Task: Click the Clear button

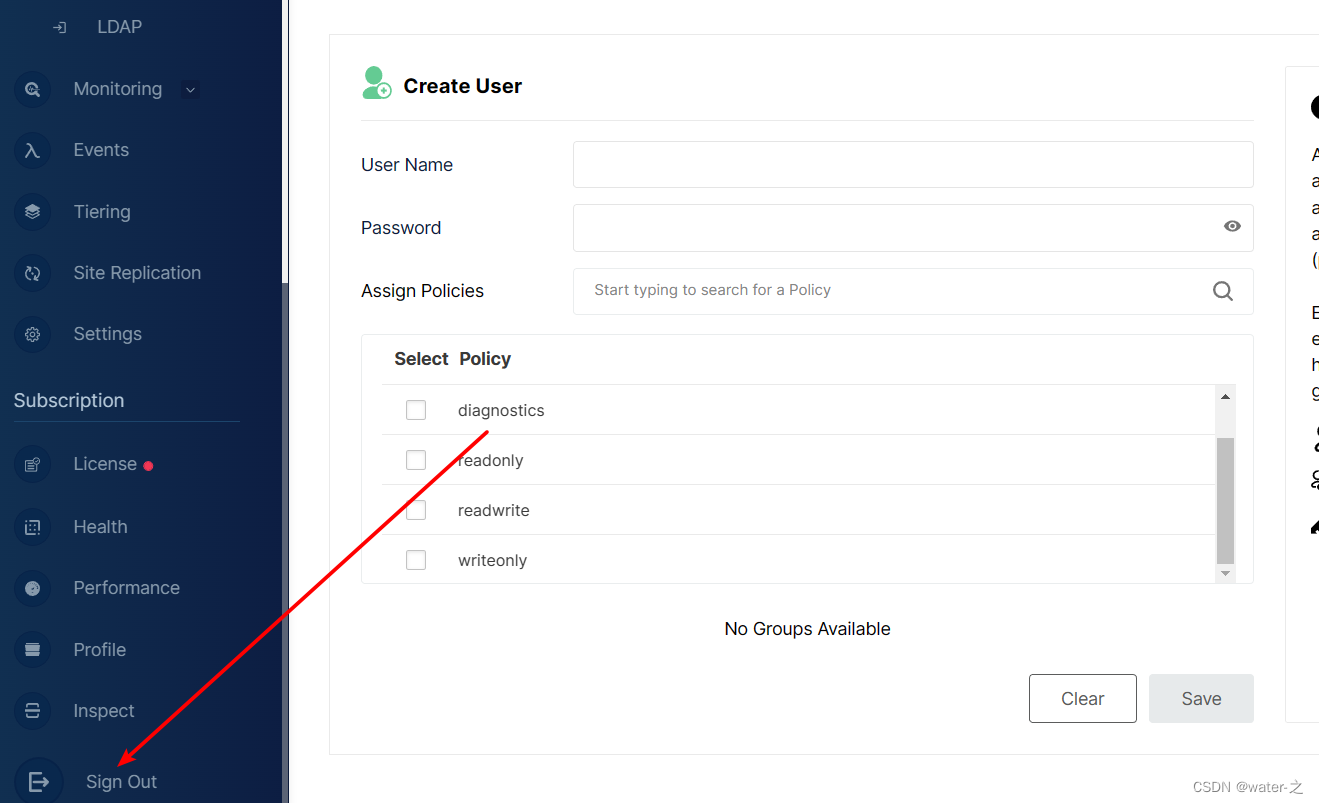Action: 1082,698
